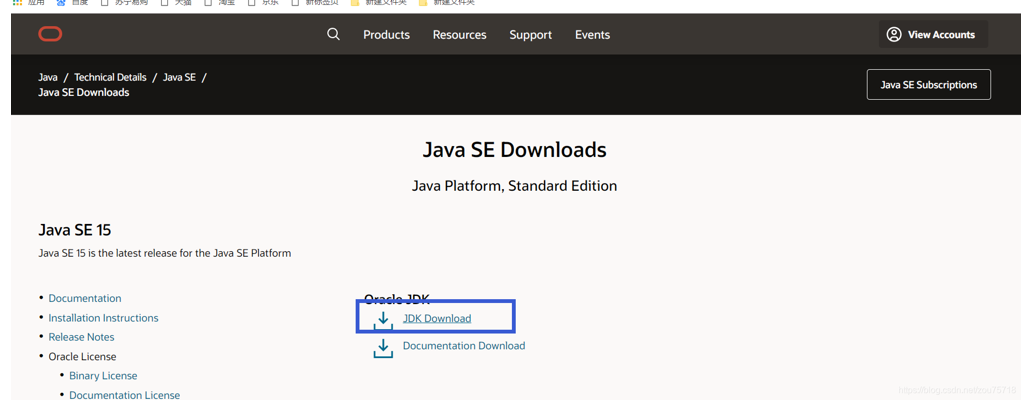This screenshot has height=416, width=1033.
Task: Open the Resources menu
Action: (x=459, y=35)
